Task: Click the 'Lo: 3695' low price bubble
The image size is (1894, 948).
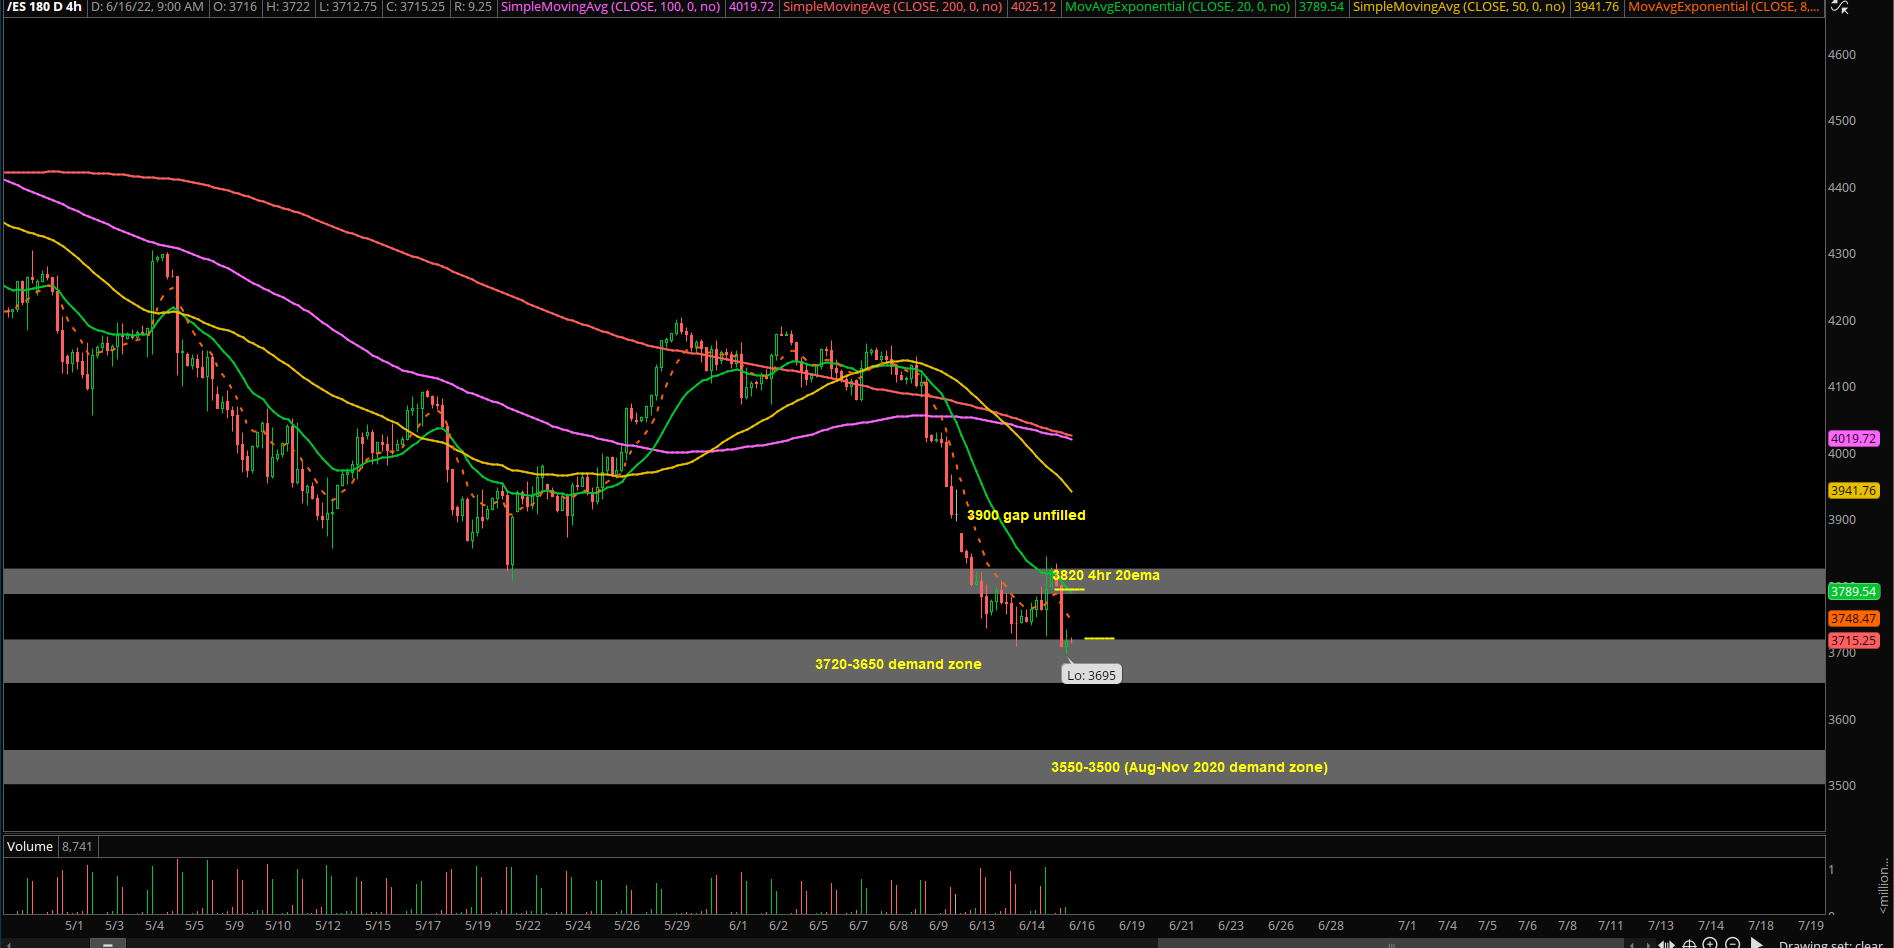Action: pyautogui.click(x=1091, y=675)
